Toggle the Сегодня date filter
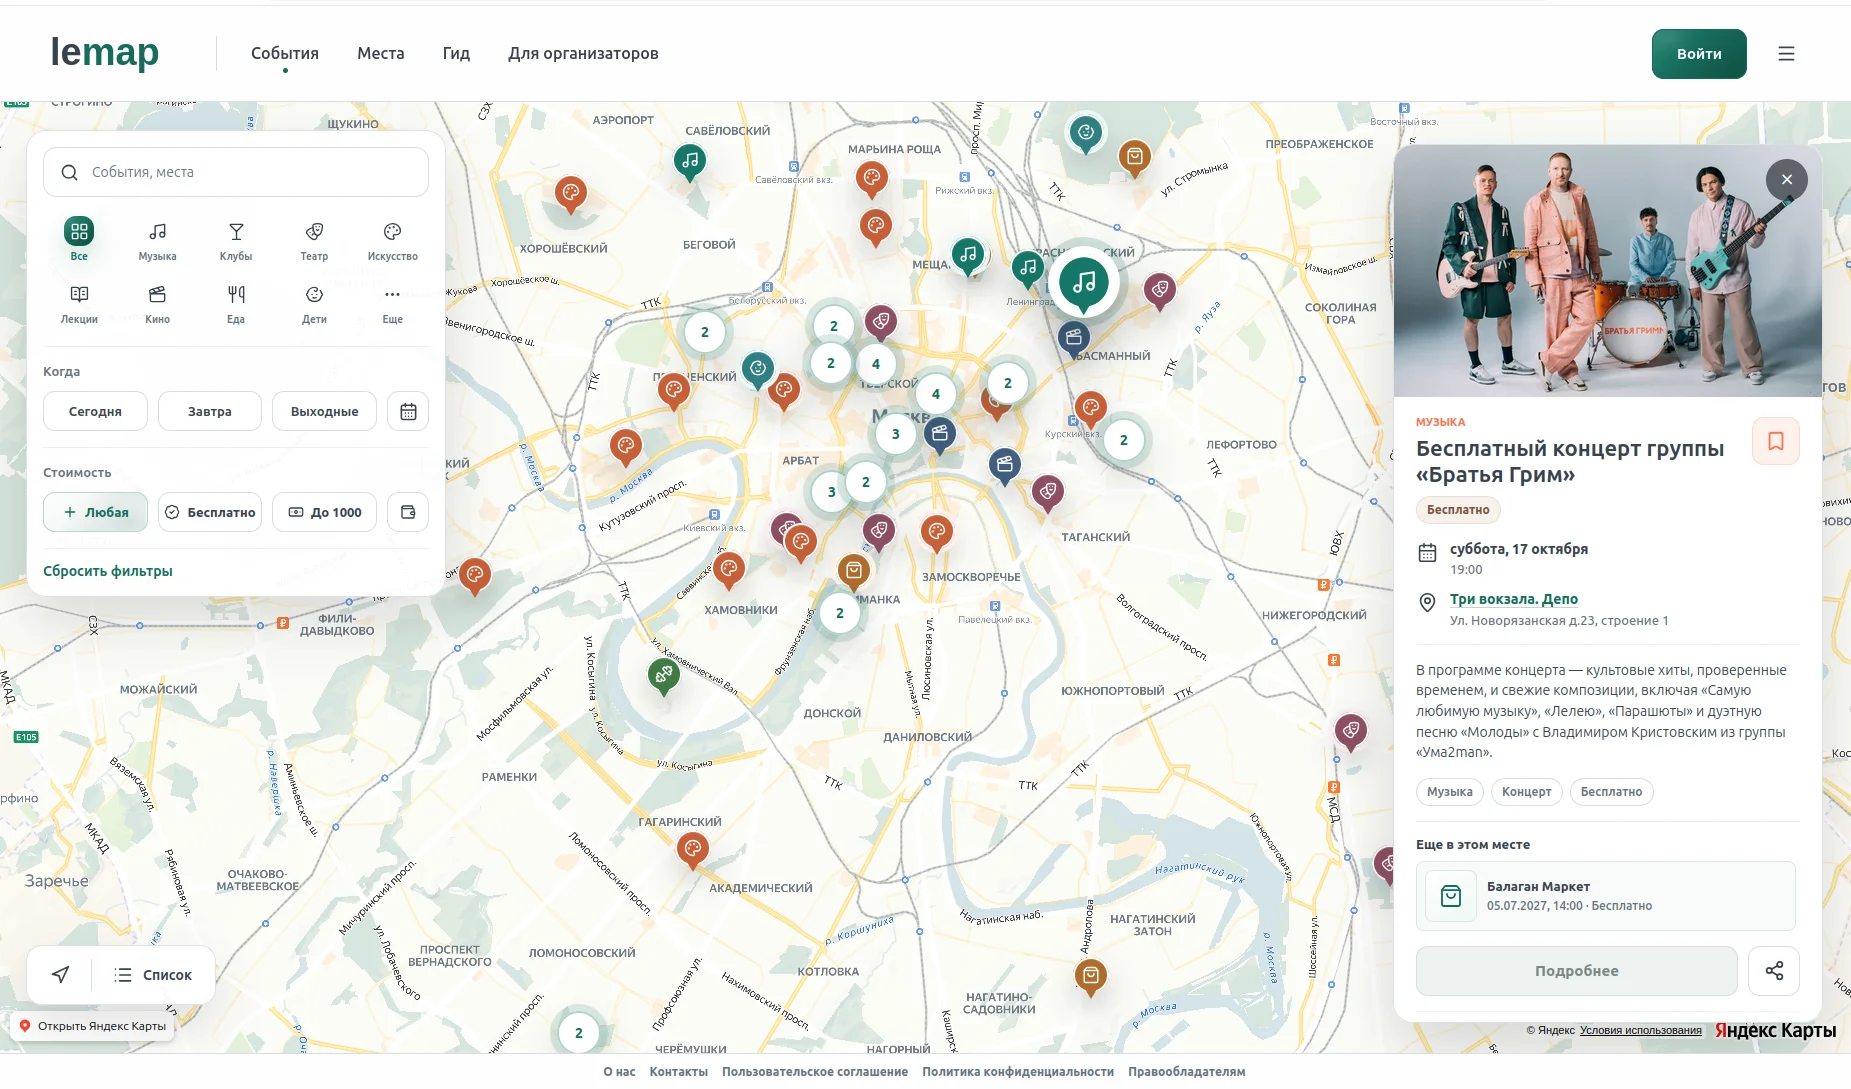 pyautogui.click(x=95, y=411)
